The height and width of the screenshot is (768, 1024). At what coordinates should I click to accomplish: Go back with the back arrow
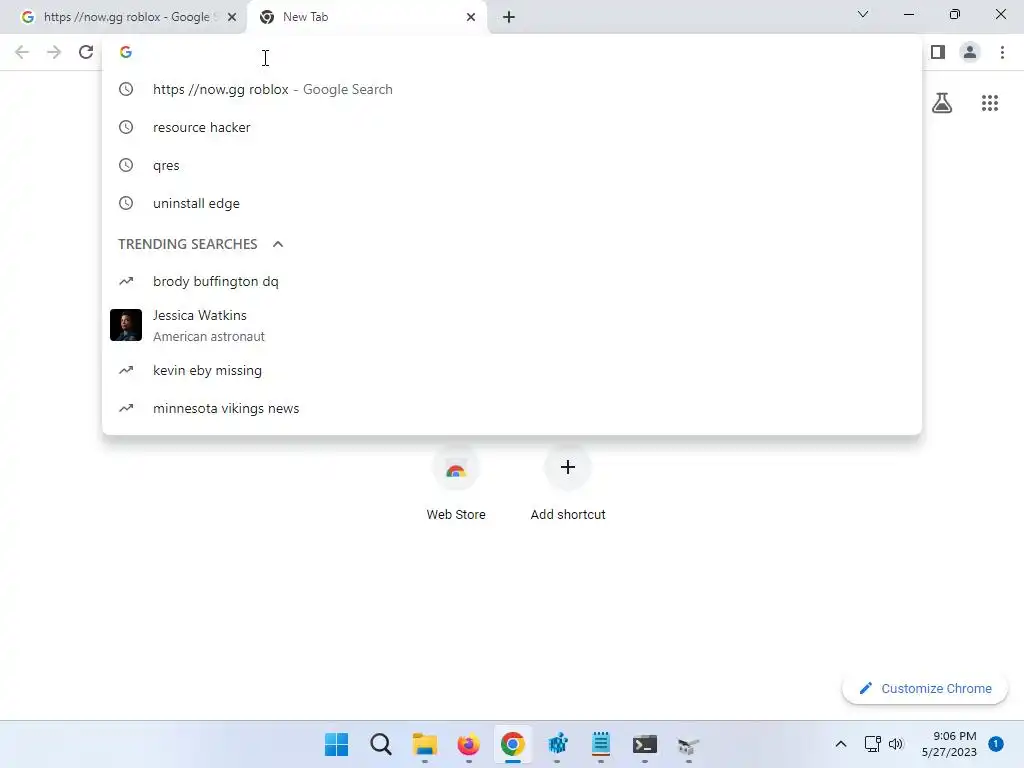coord(22,52)
